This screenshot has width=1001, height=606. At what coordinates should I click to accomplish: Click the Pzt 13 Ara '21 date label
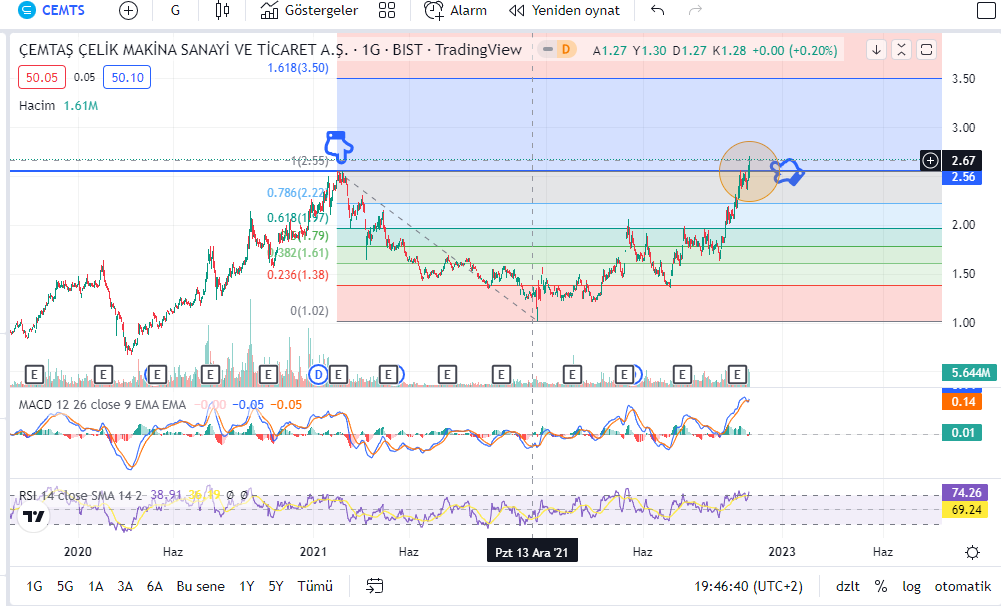tap(532, 552)
